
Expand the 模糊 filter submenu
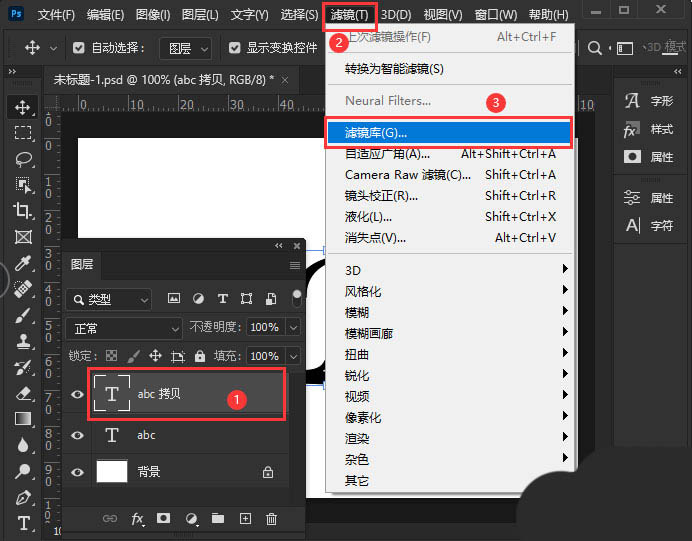pos(449,312)
